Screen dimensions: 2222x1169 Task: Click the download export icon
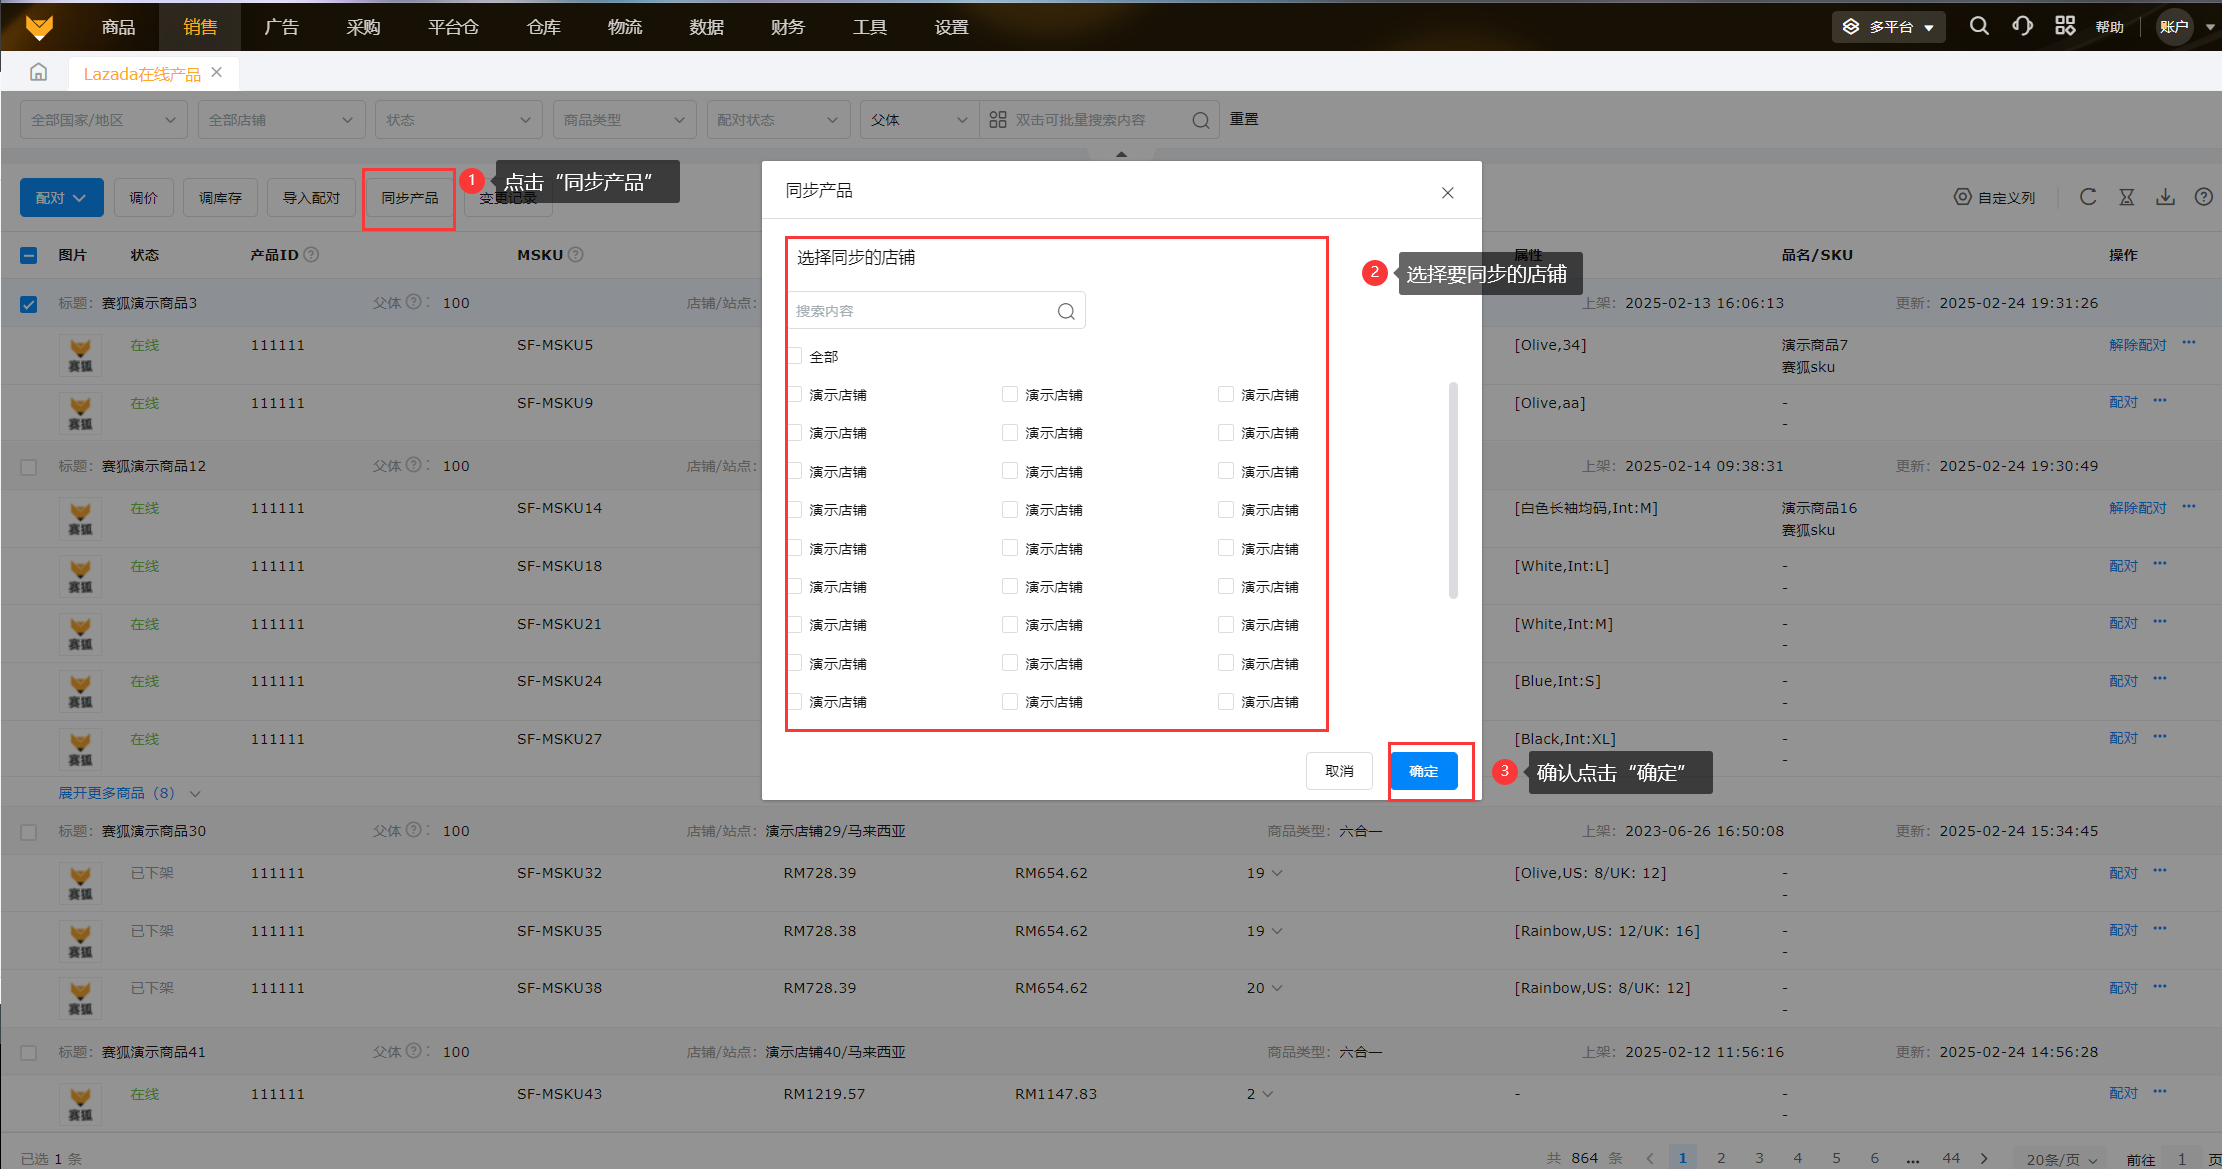tap(2165, 197)
